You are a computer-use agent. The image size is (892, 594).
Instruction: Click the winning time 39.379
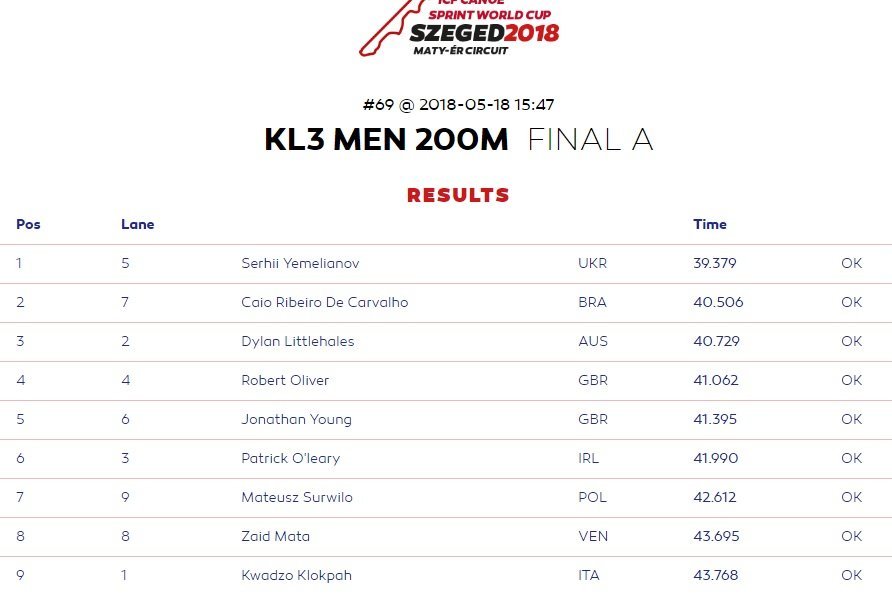point(714,264)
